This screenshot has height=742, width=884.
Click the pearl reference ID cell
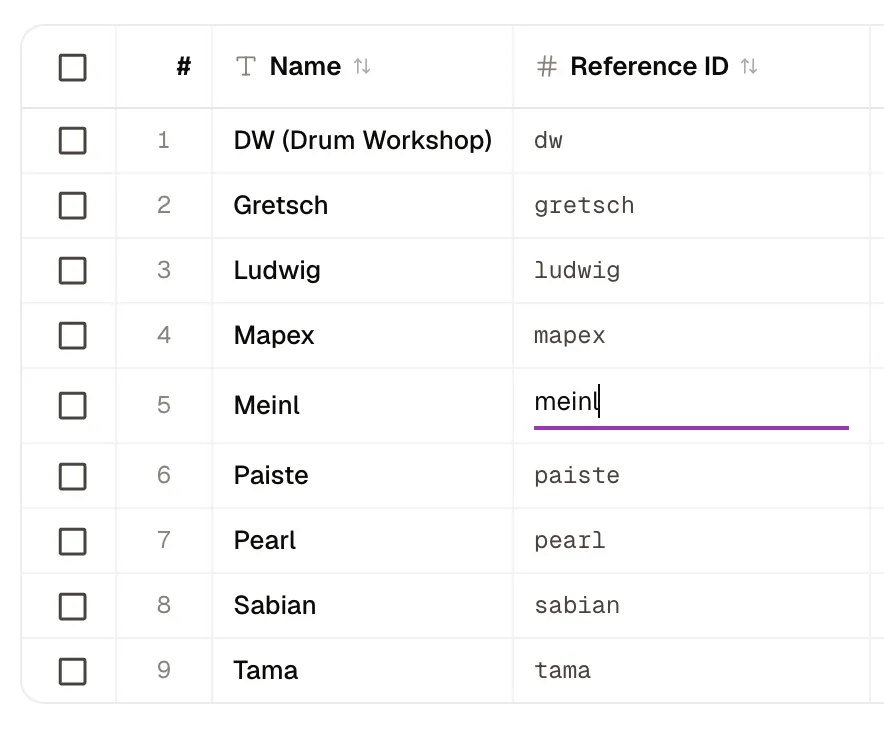691,541
